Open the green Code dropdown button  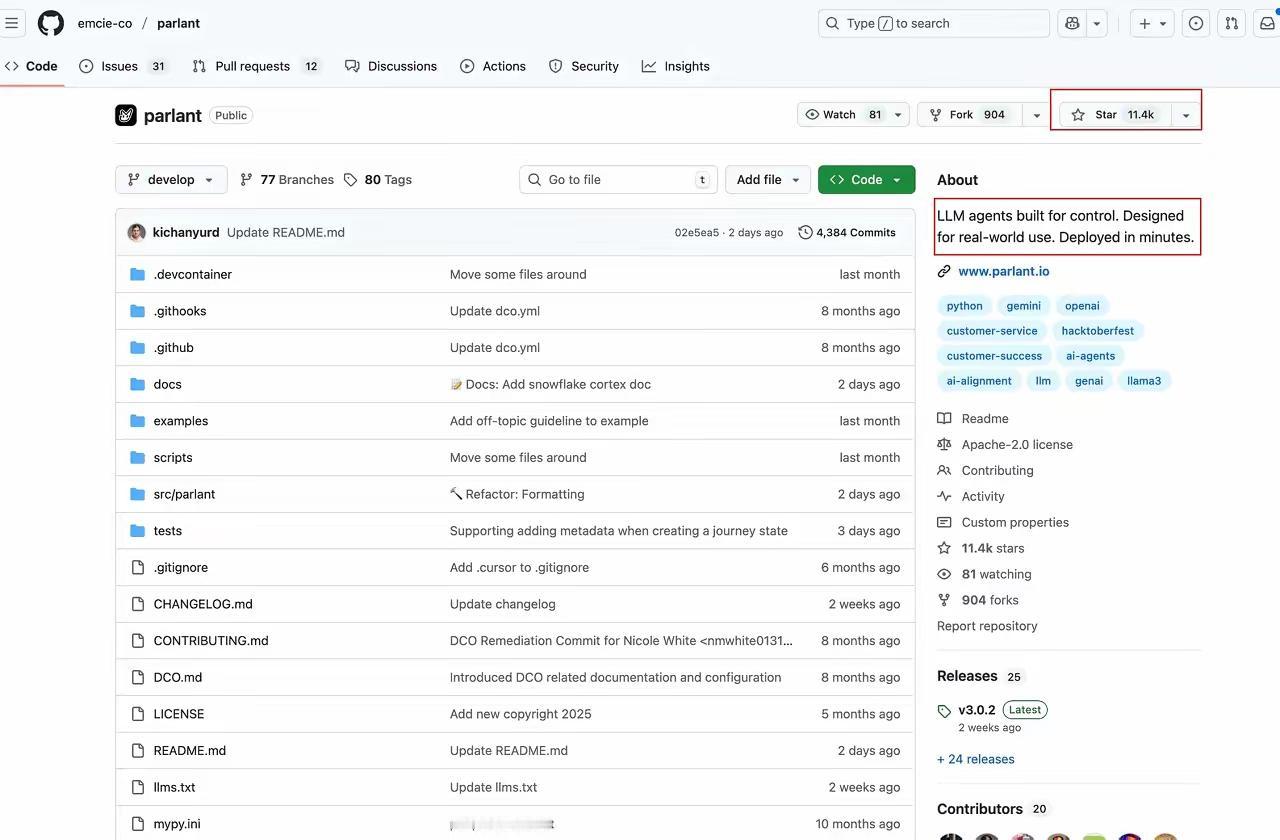[866, 180]
